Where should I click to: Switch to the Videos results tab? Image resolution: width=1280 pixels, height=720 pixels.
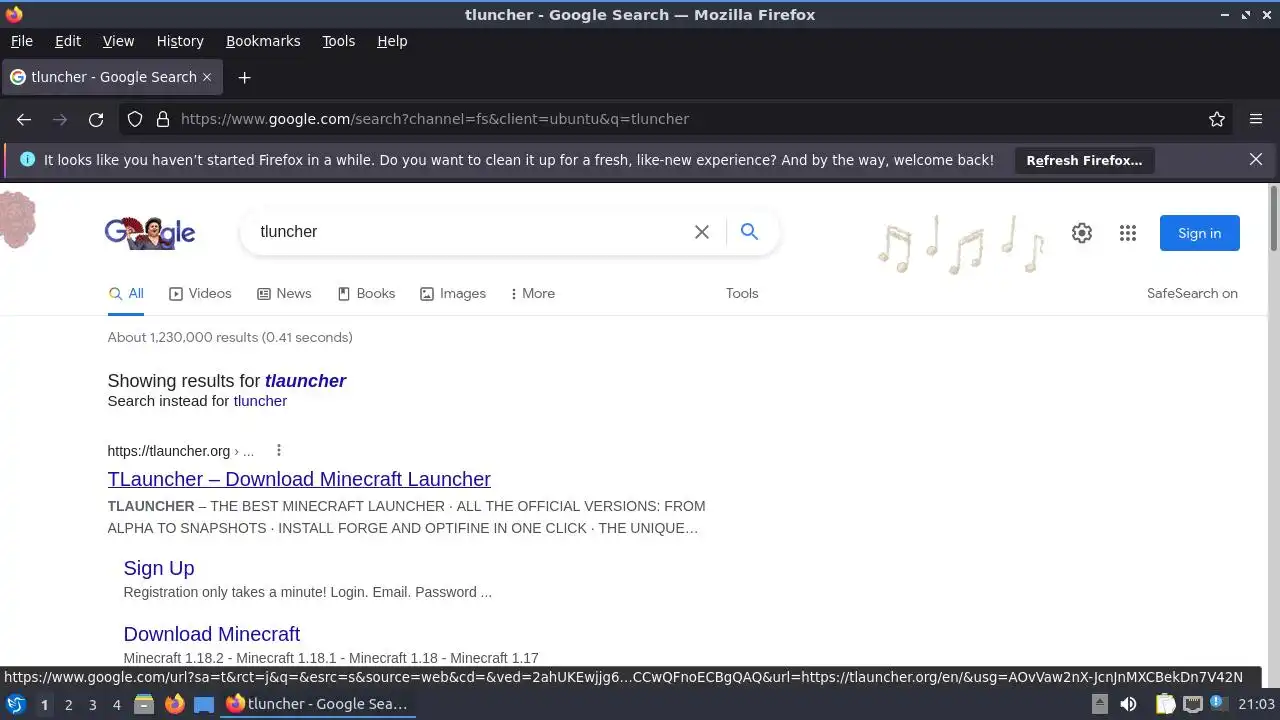pyautogui.click(x=200, y=293)
